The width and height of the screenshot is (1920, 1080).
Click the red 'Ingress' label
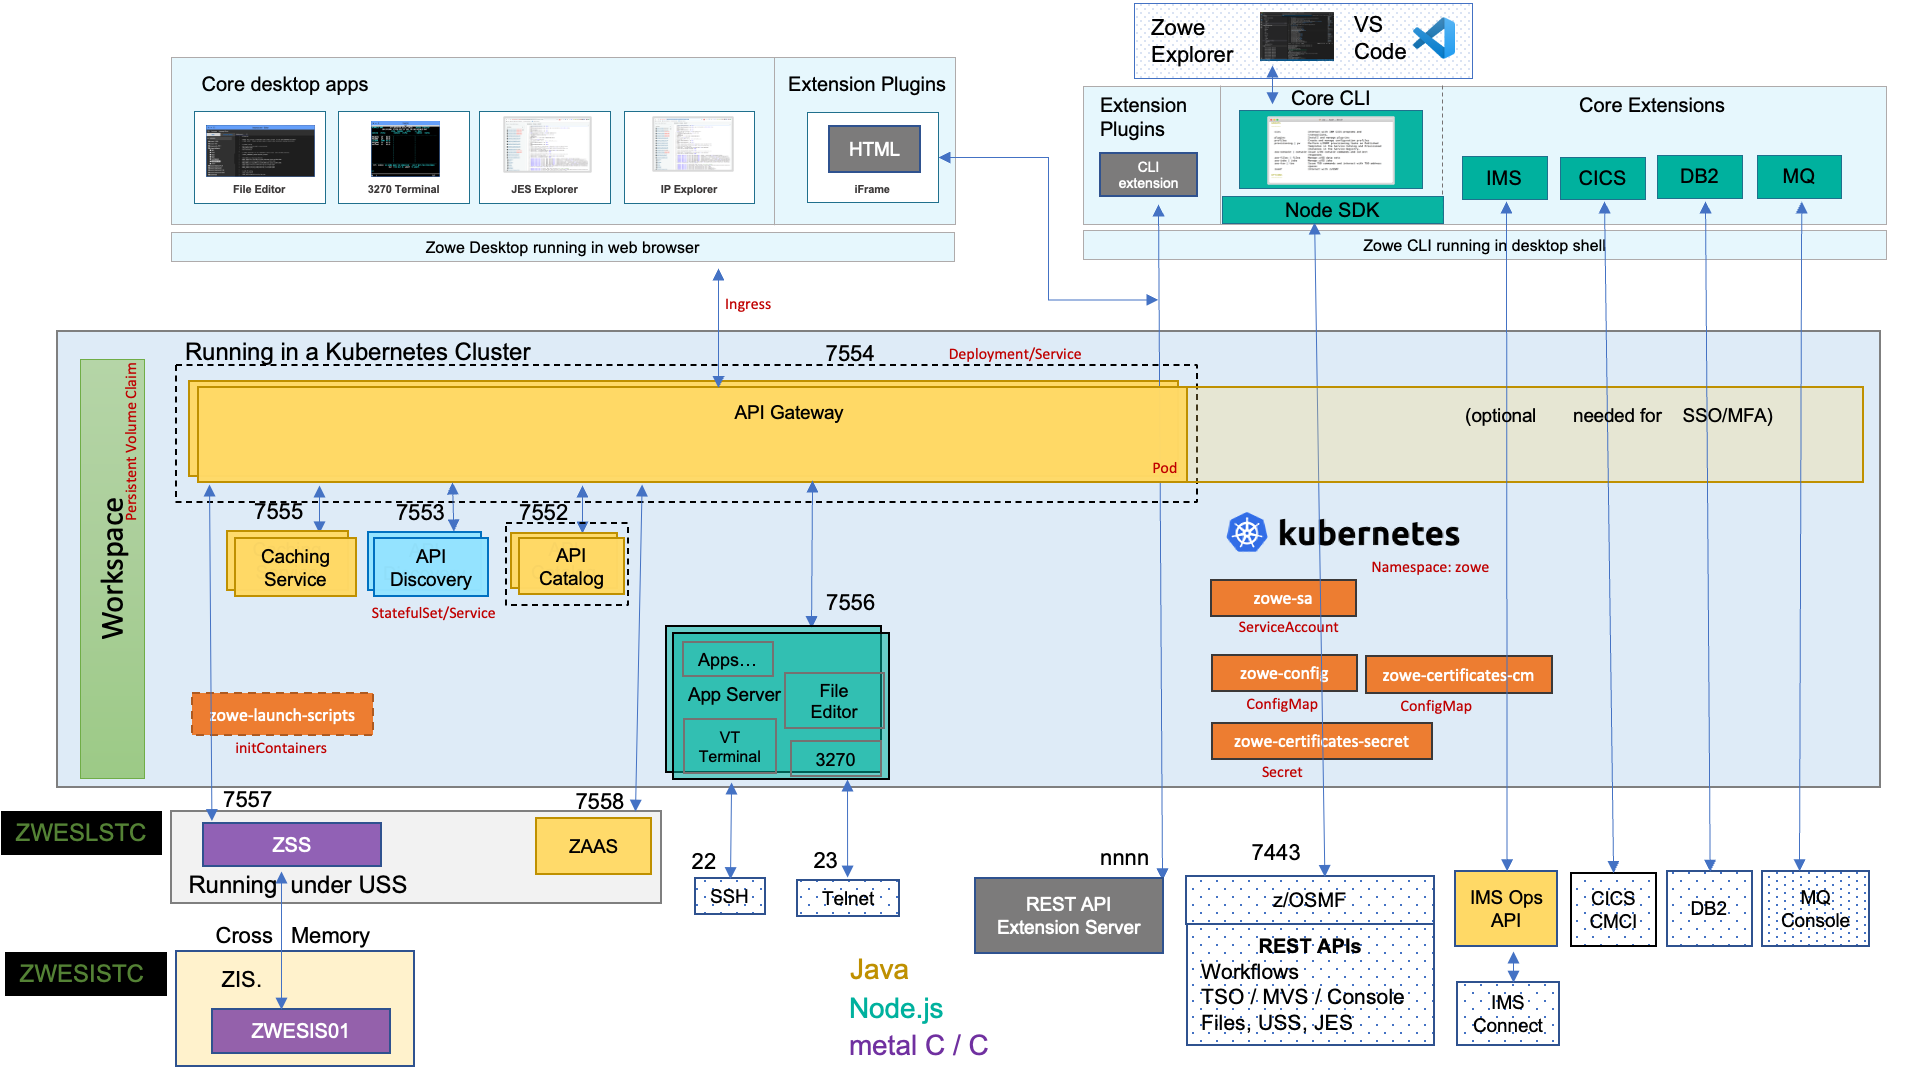748,304
